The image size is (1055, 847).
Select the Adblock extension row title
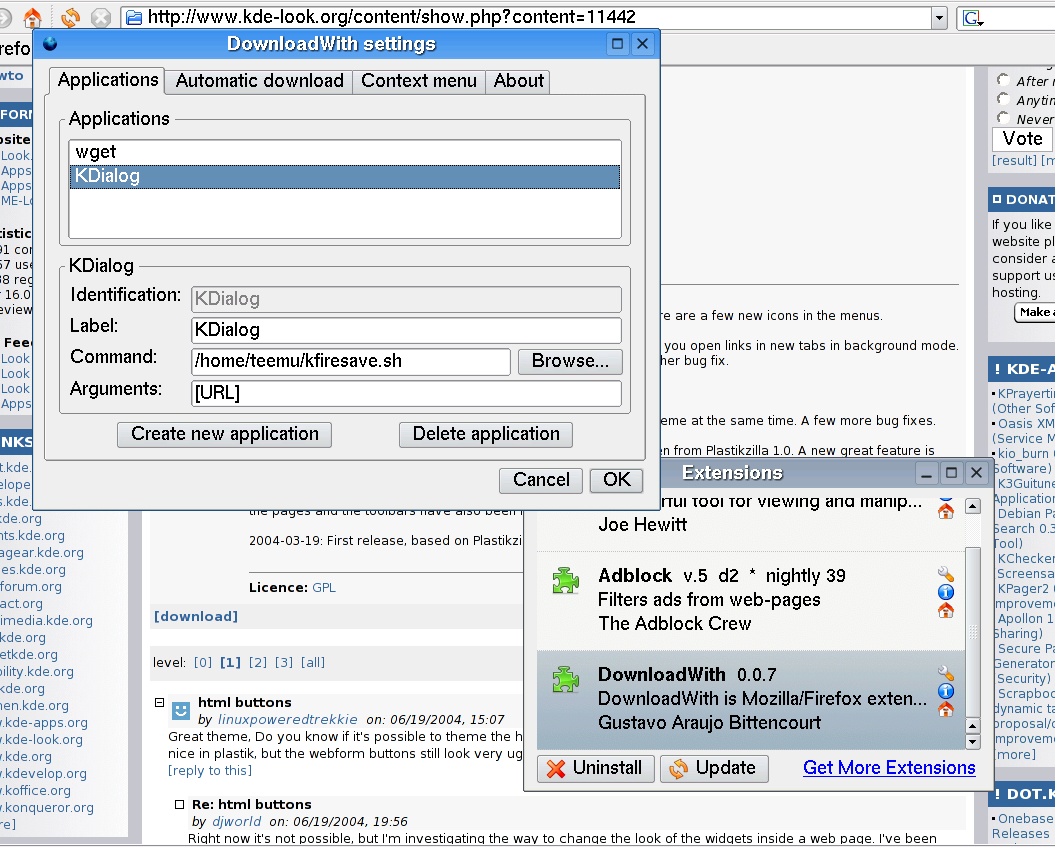point(634,576)
